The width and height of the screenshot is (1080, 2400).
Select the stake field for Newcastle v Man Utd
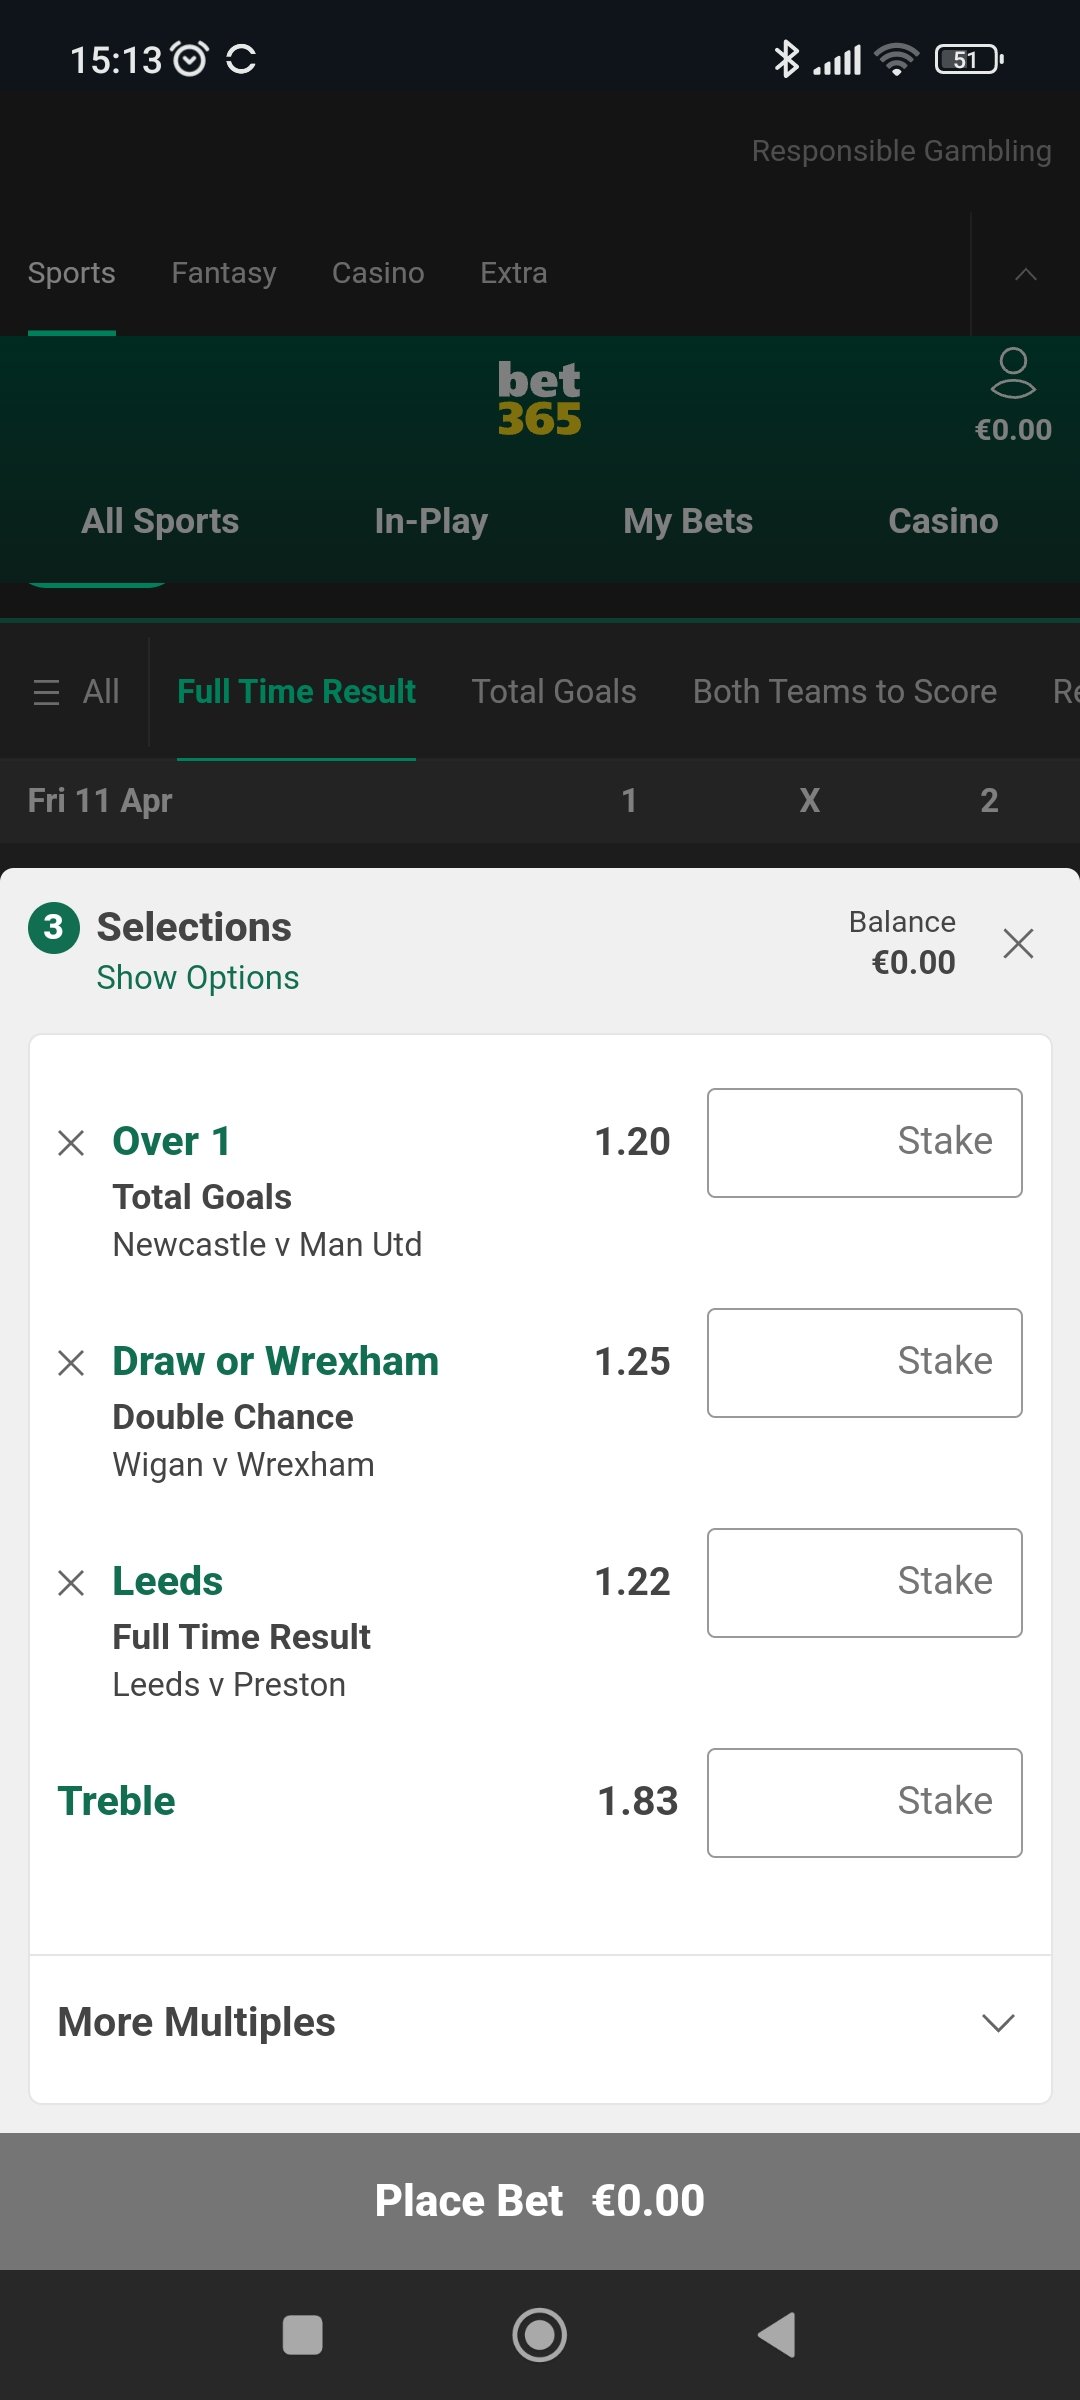coord(865,1142)
